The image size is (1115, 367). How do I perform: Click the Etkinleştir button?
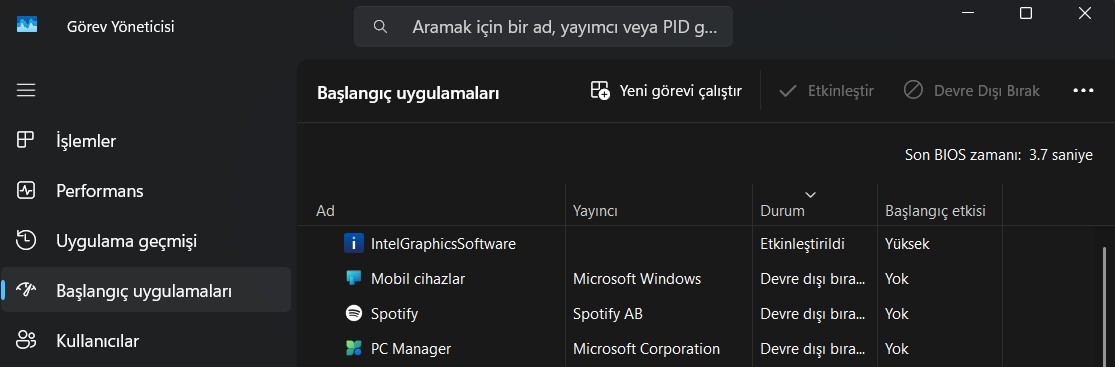pyautogui.click(x=826, y=91)
